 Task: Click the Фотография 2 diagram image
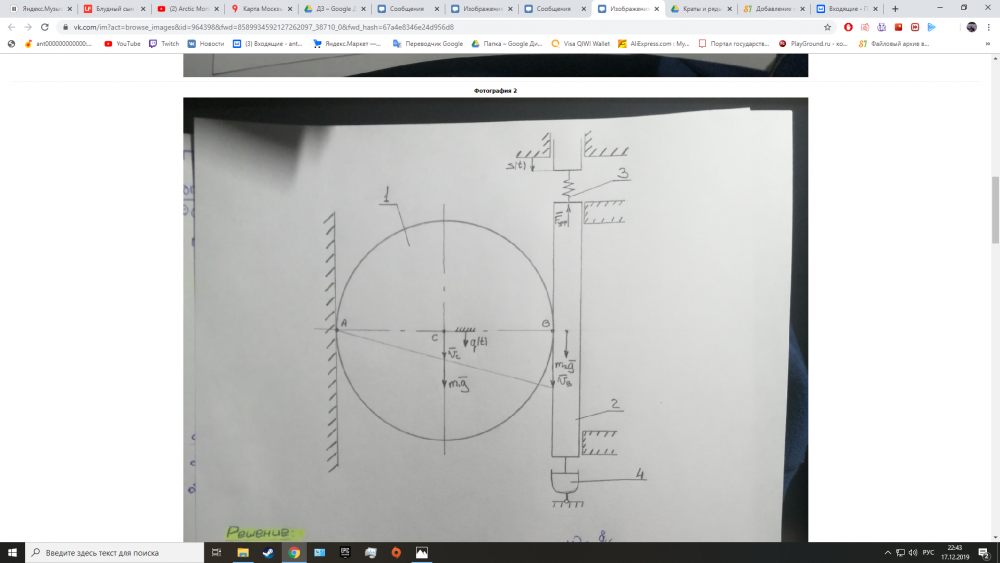[496, 319]
